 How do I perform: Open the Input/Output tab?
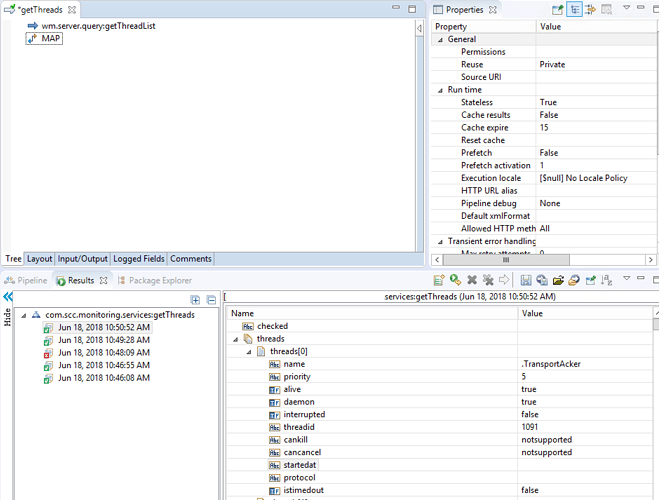pyautogui.click(x=83, y=259)
